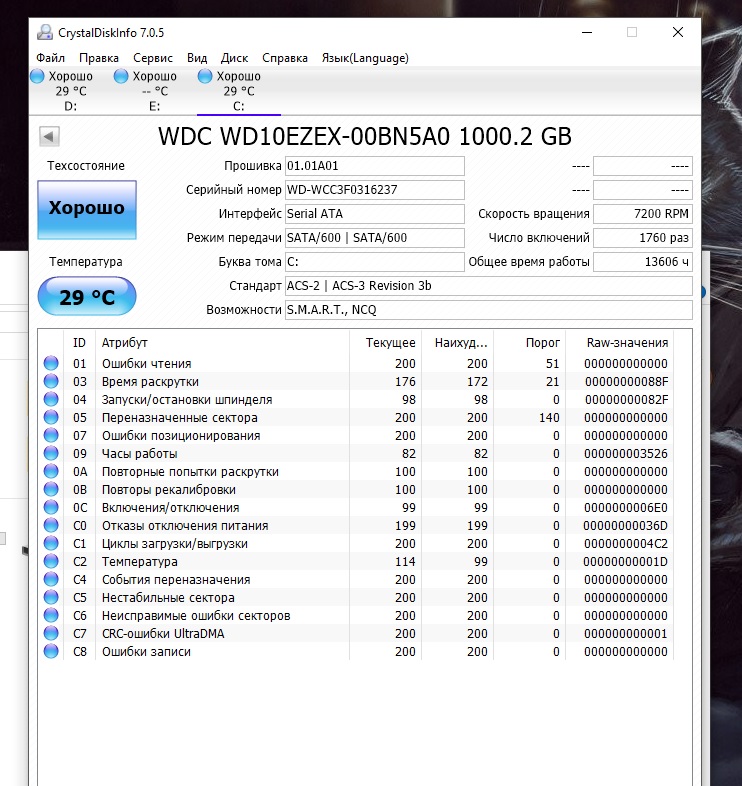Click attribute name CRC-ошибки UltraDMA
The height and width of the screenshot is (786, 742).
coord(163,634)
